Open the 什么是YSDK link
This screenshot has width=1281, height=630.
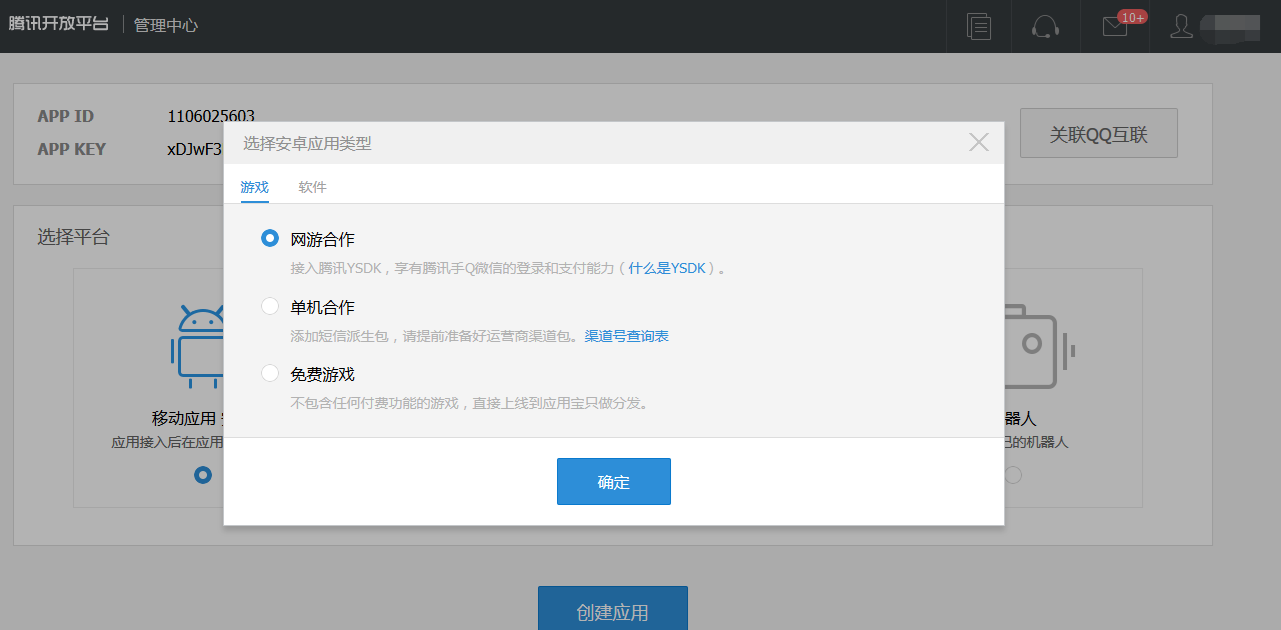click(666, 268)
